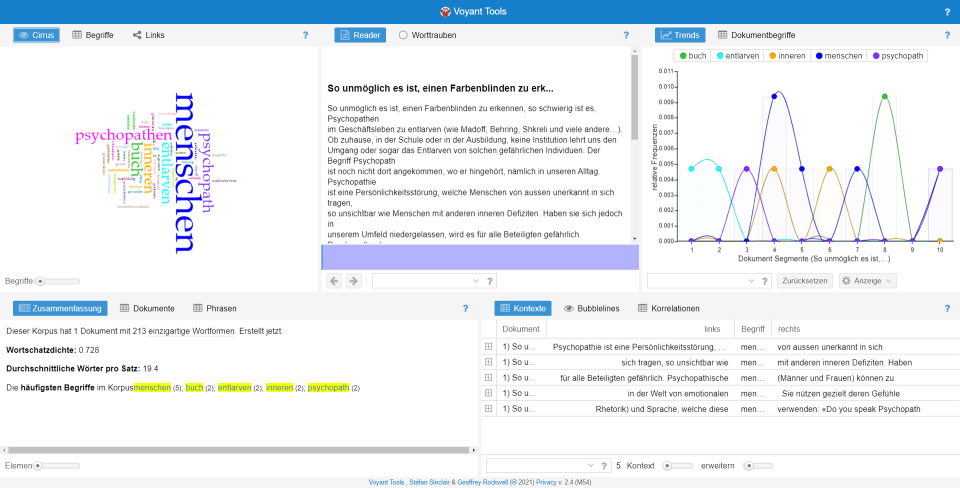This screenshot has width=960, height=488.
Task: Open the Kontexte term search dropdown
Action: coord(590,466)
